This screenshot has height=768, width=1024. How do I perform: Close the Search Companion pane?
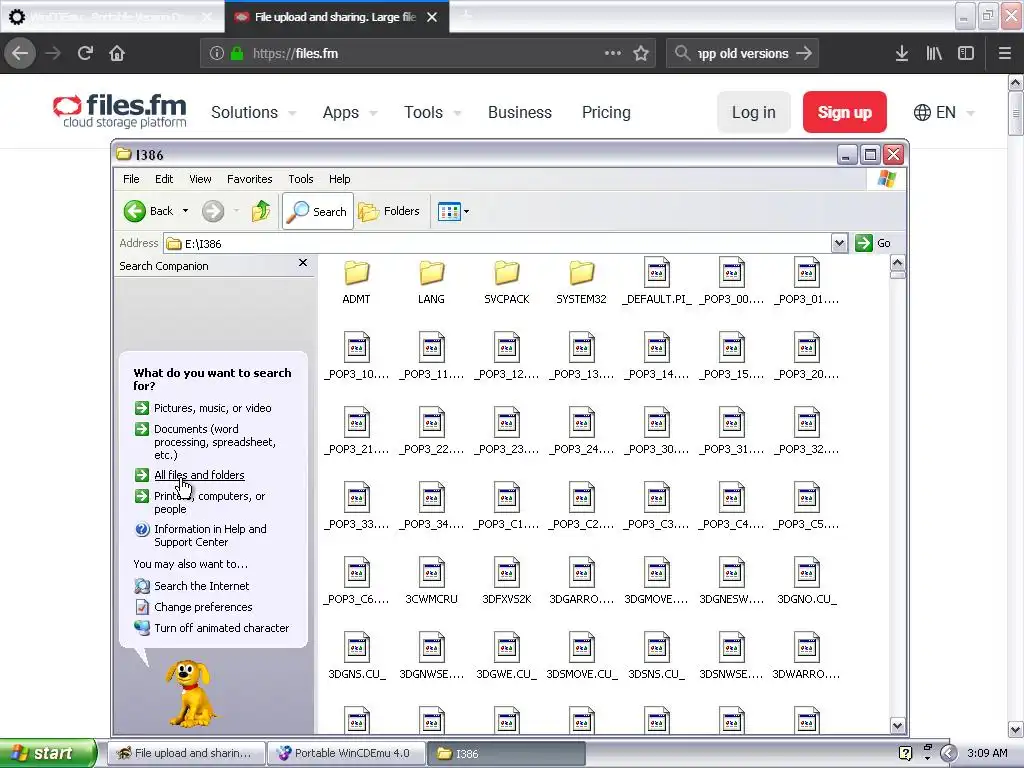tap(302, 263)
